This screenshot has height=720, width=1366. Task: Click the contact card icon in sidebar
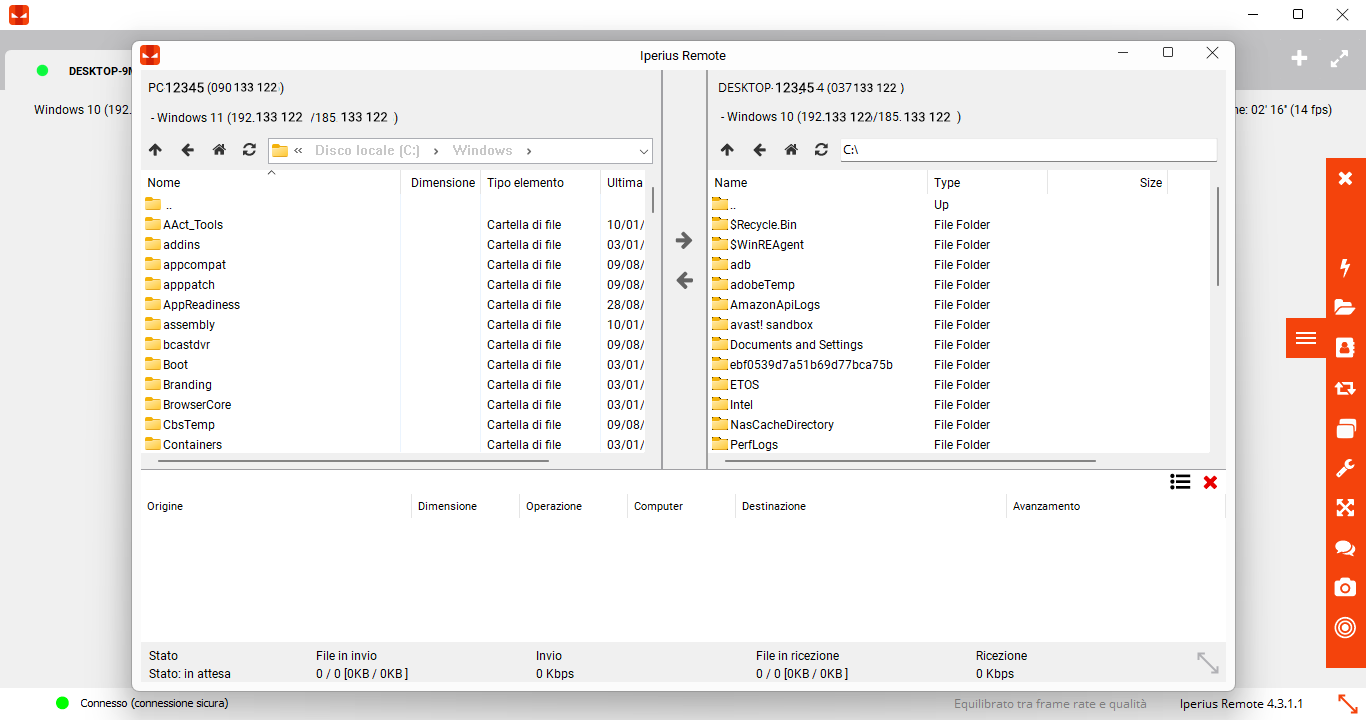[x=1345, y=347]
